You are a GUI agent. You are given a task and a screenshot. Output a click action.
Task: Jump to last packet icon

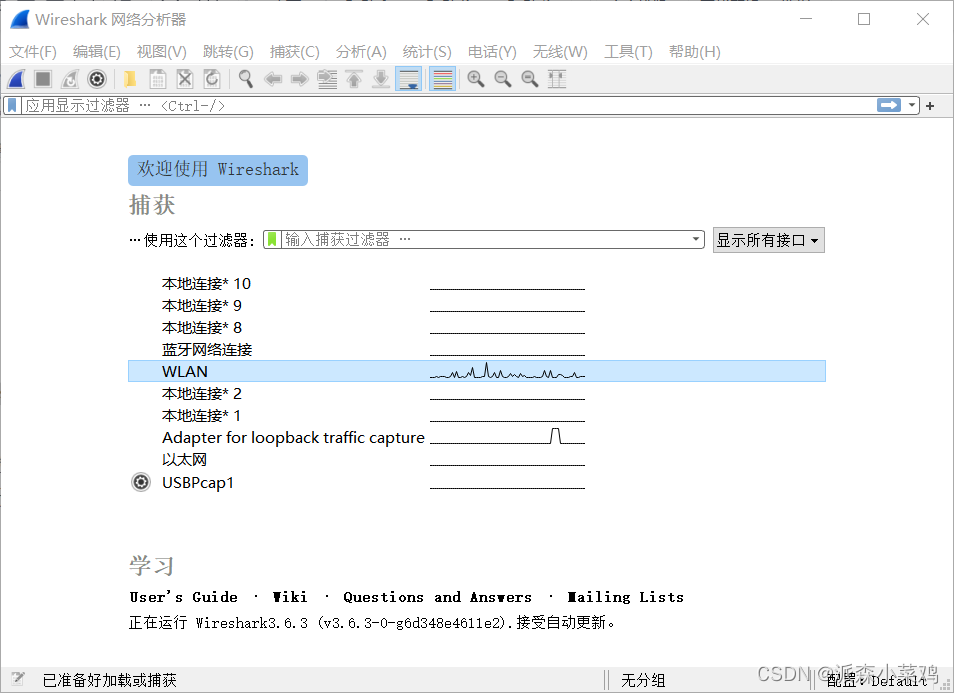(x=381, y=79)
